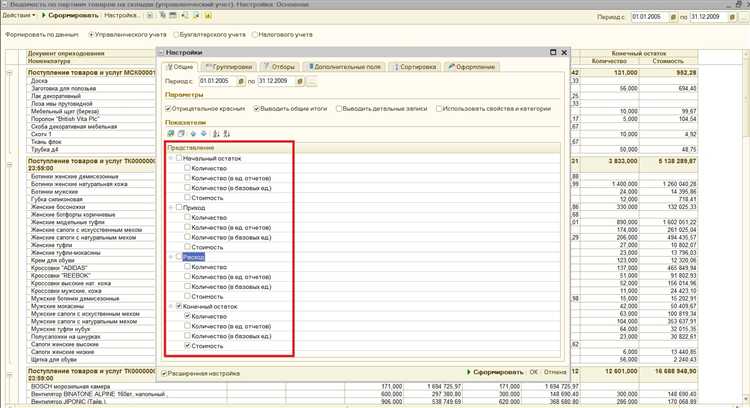Move indicator down blue arrow icon
This screenshot has width=750, height=408.
(204, 134)
